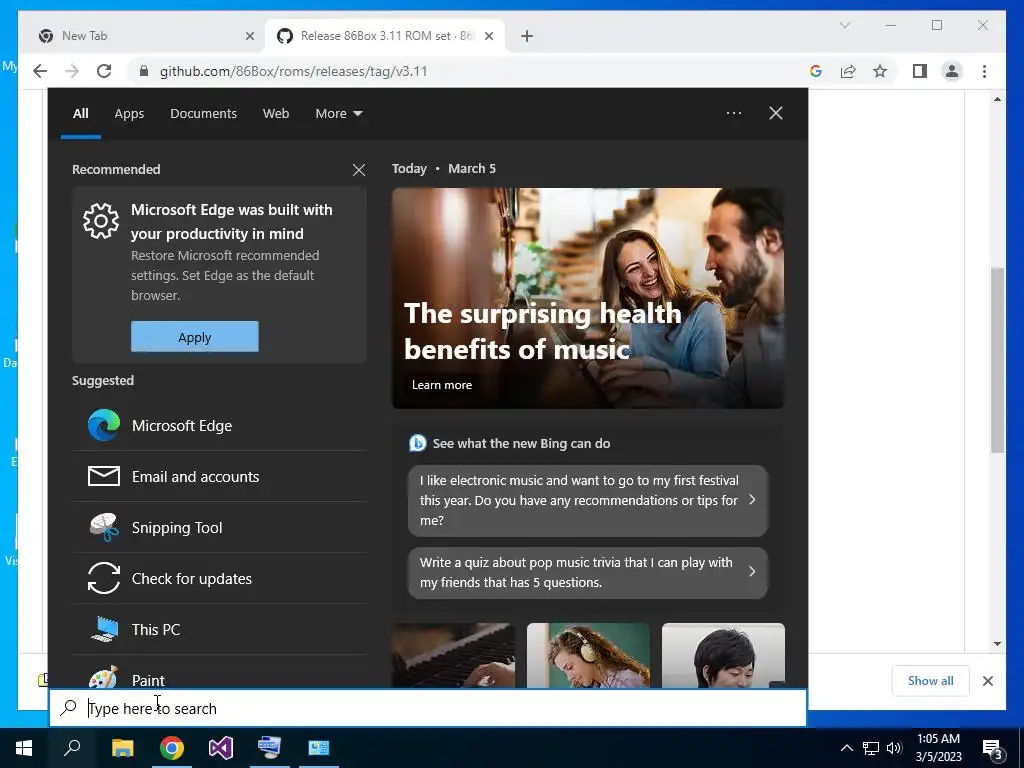Click Show all downloads button

coord(930,681)
